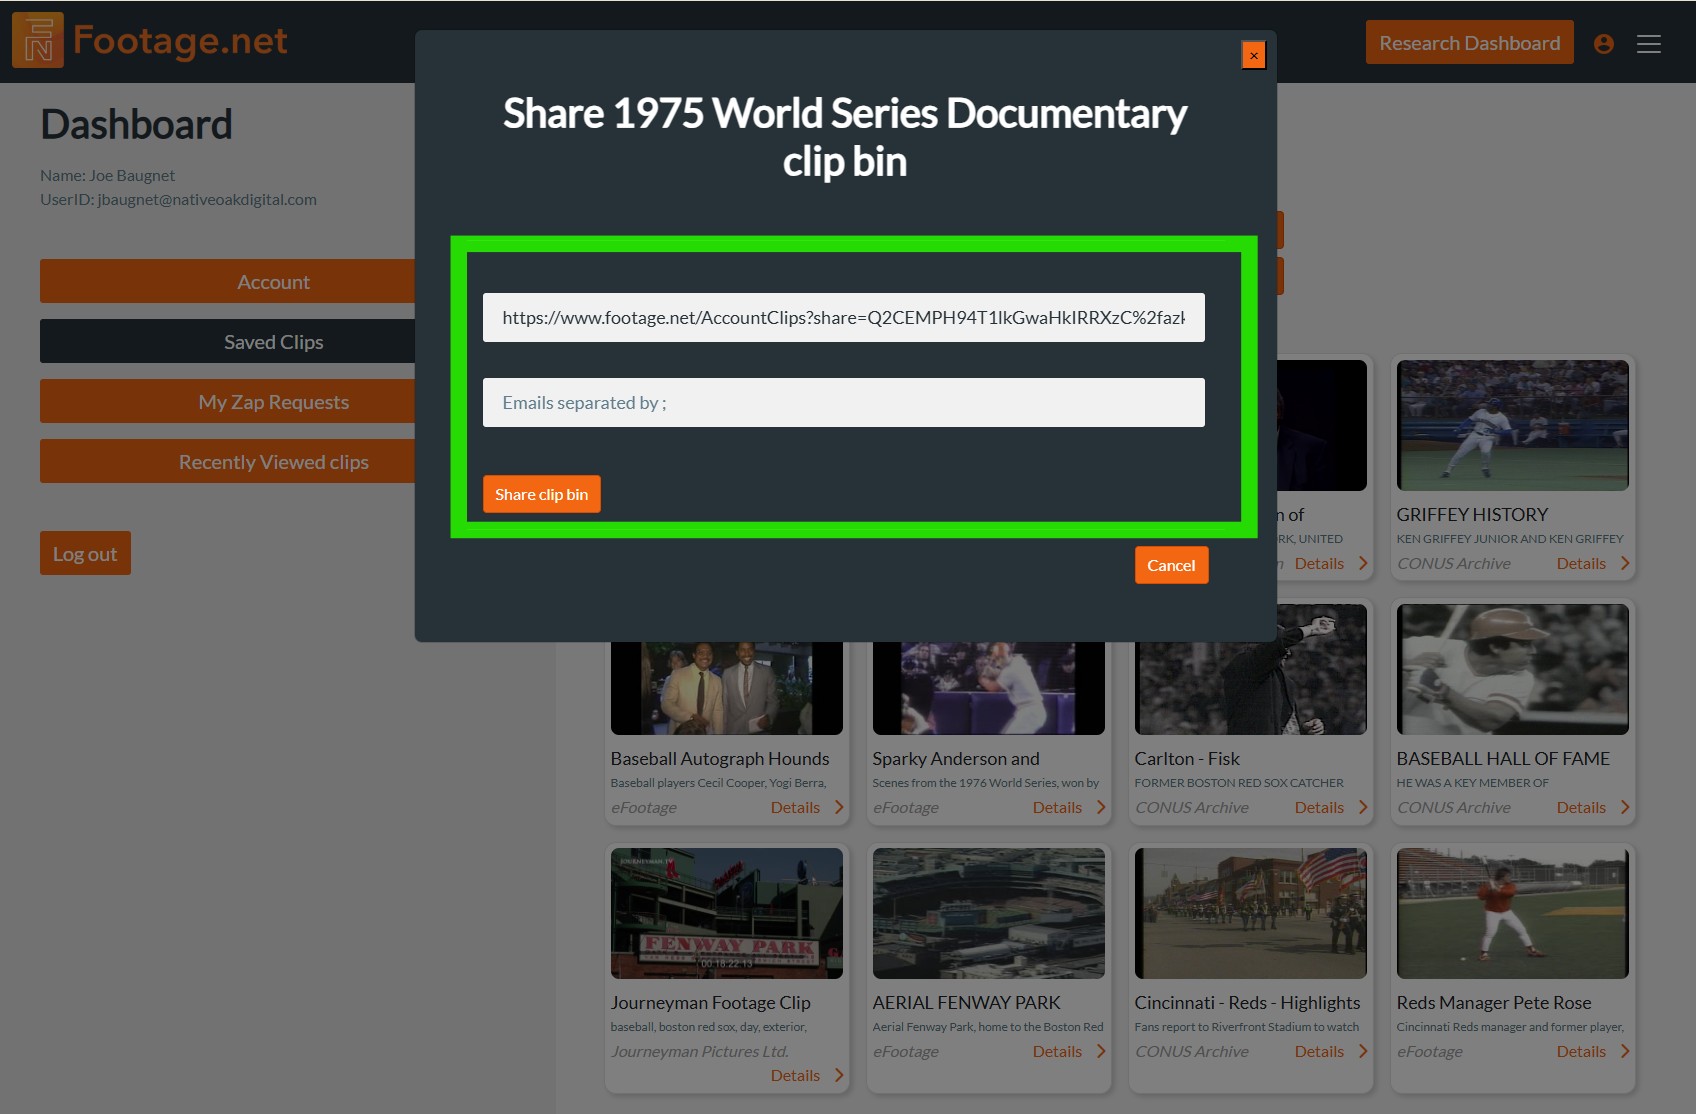The width and height of the screenshot is (1696, 1114).
Task: Open the hamburger menu
Action: (1649, 44)
